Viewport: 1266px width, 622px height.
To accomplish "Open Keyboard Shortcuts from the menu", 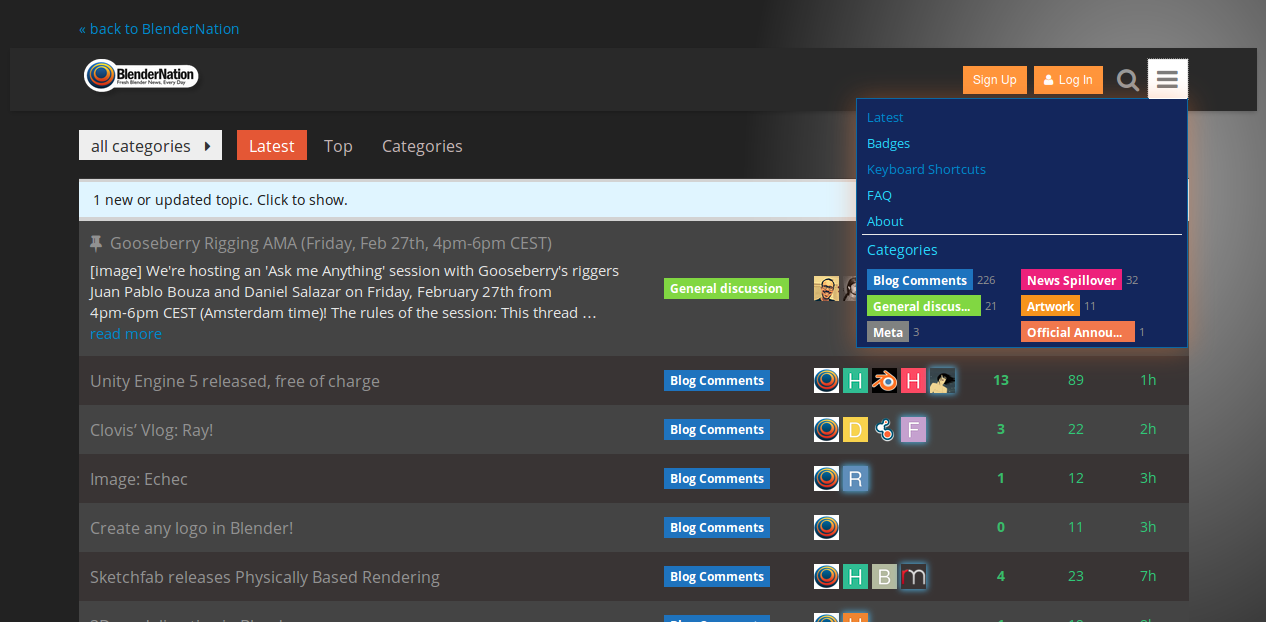I will coord(926,169).
